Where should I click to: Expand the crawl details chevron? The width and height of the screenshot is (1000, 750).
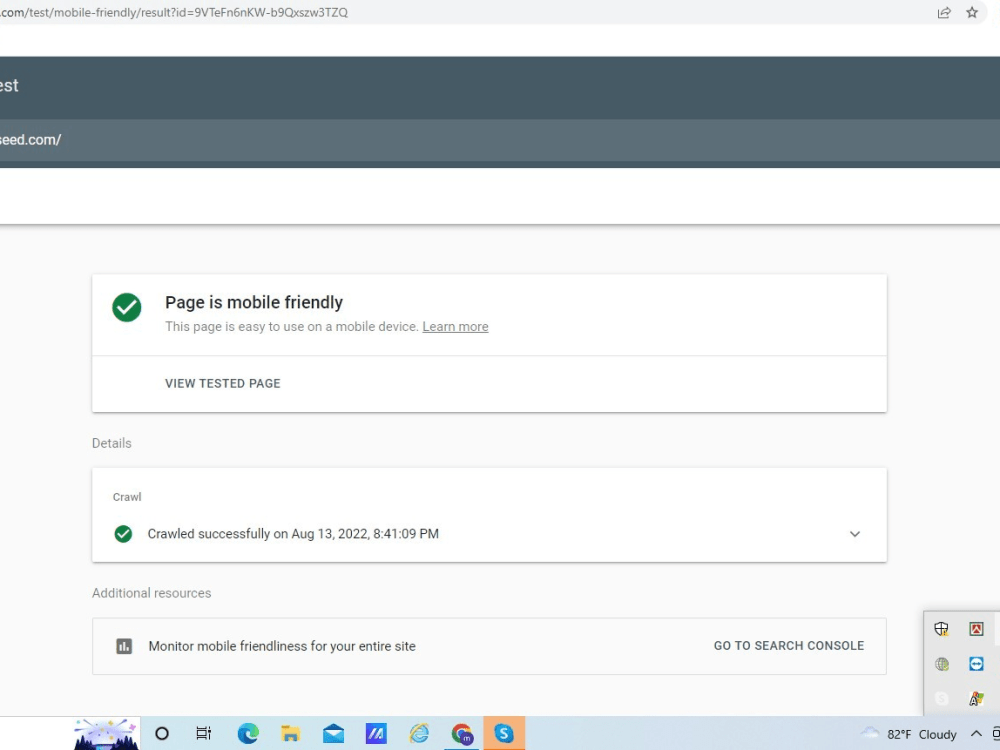click(x=855, y=534)
